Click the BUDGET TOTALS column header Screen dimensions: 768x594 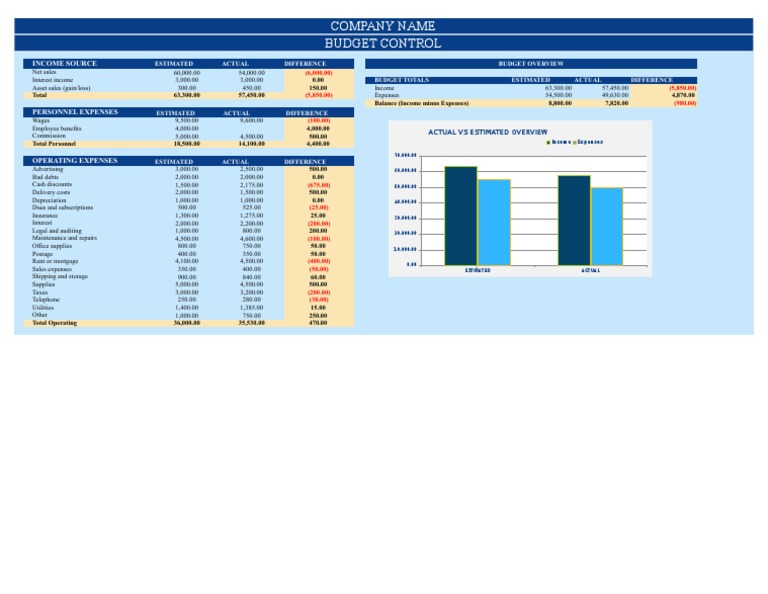[402, 80]
